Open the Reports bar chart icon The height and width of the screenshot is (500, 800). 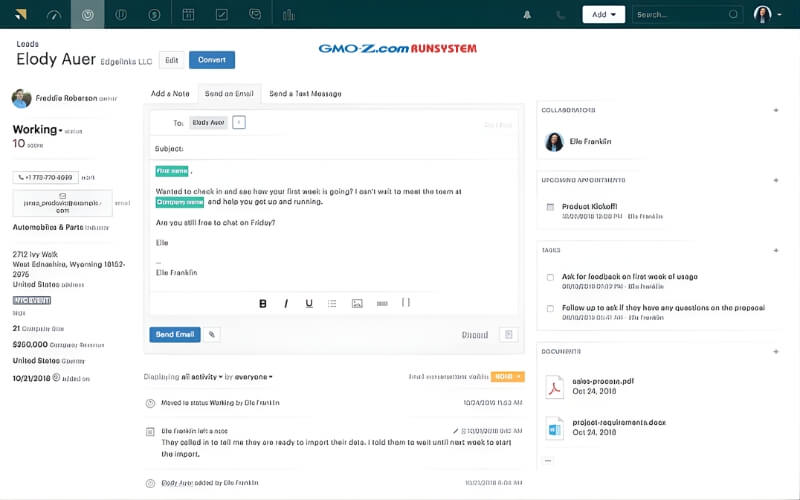[289, 15]
